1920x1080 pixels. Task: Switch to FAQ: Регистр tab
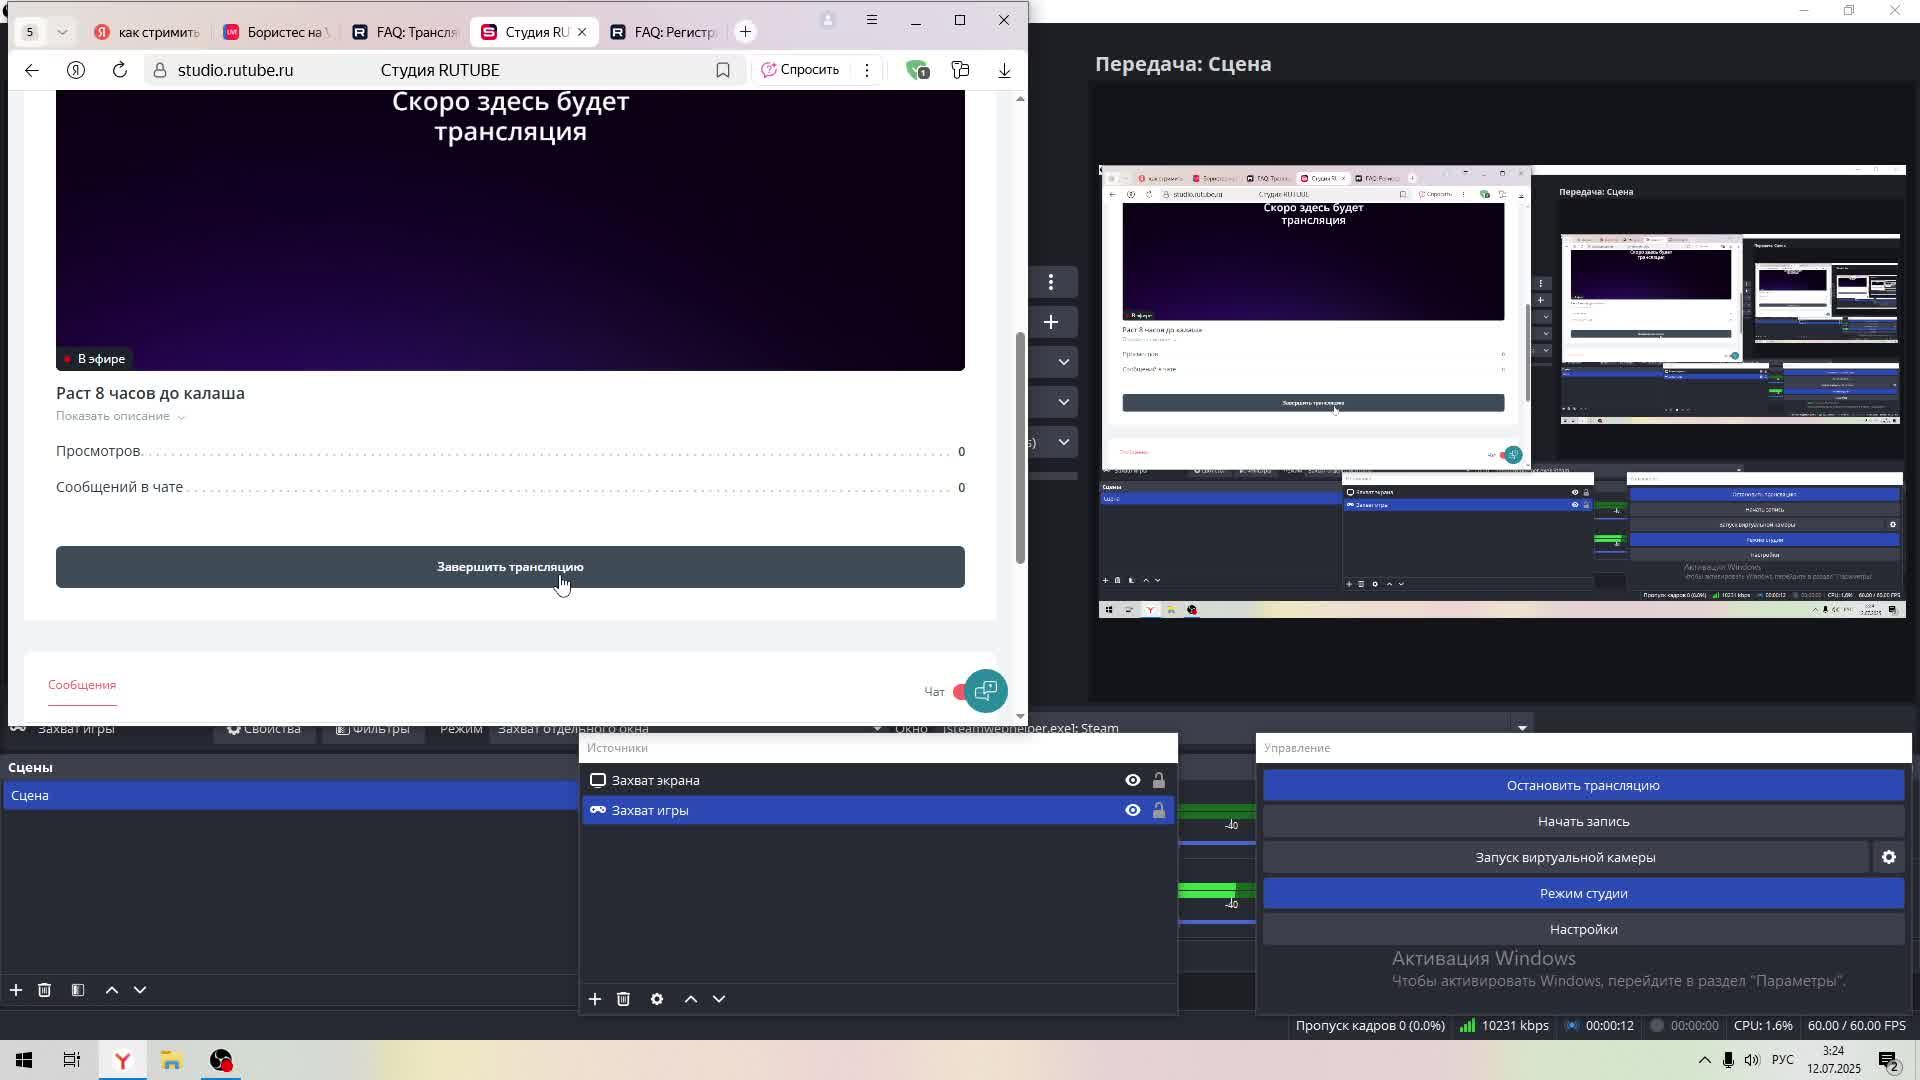tap(666, 32)
